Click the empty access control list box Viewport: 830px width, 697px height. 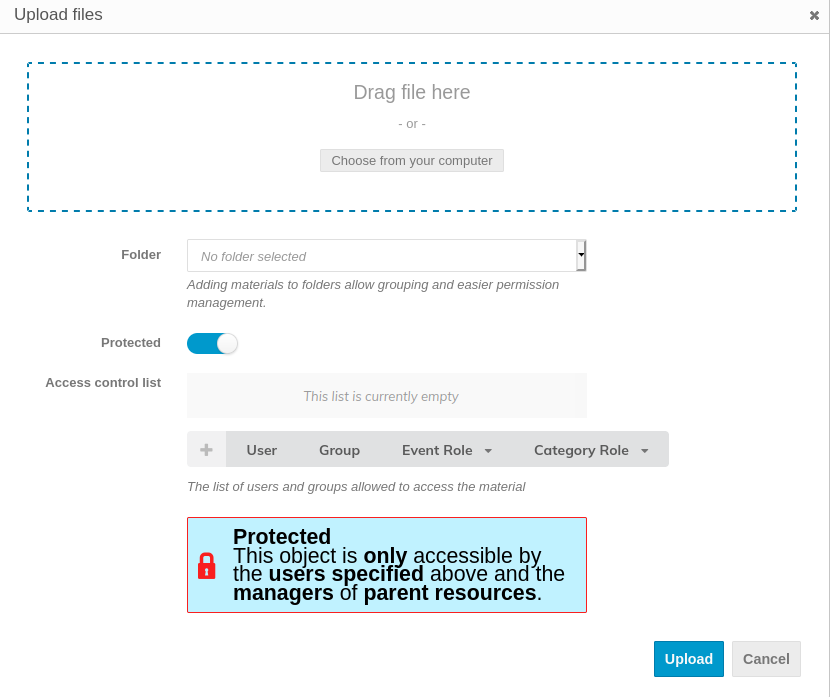pyautogui.click(x=386, y=396)
